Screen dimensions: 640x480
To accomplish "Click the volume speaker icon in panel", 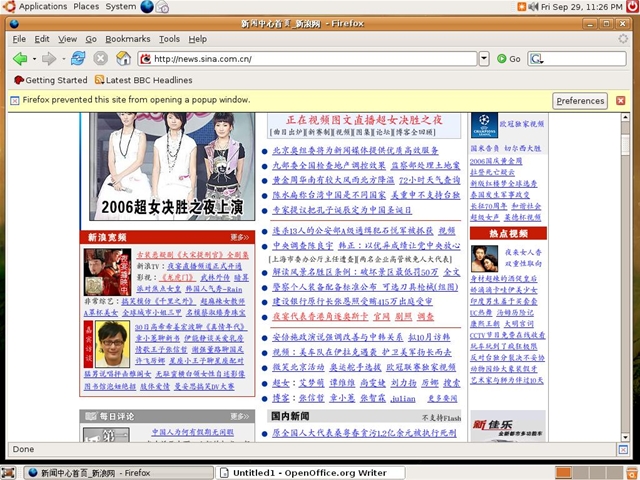I will tap(533, 7).
